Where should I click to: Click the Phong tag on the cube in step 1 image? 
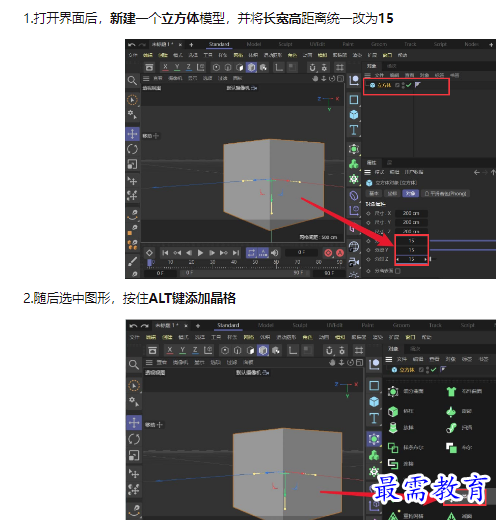(x=418, y=85)
